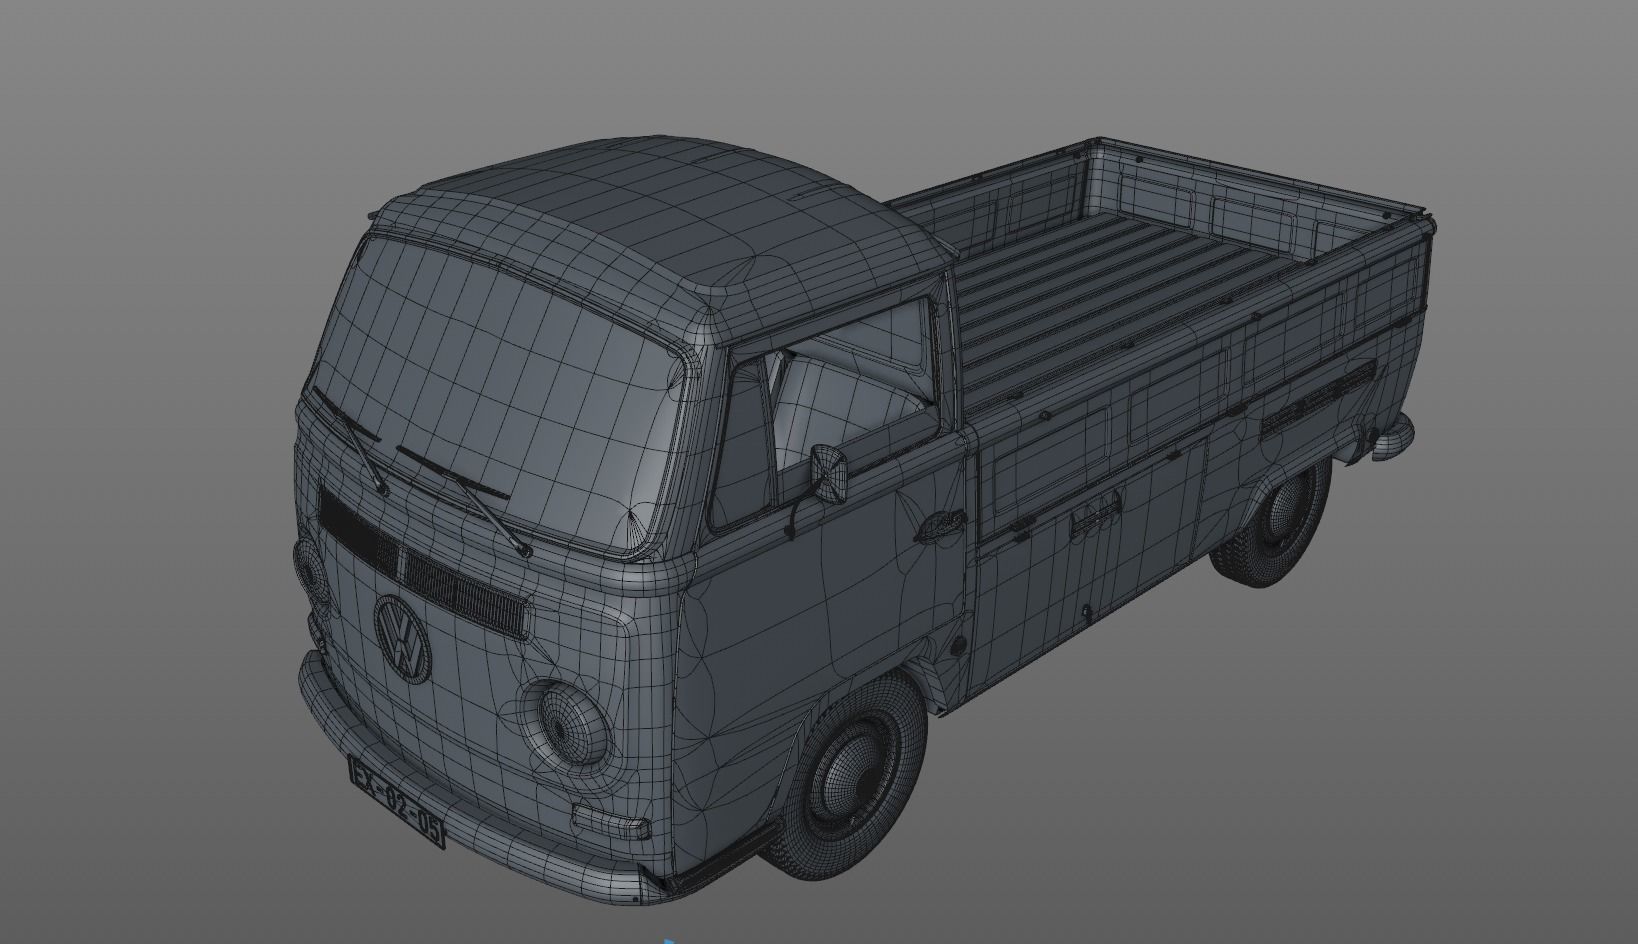Click the VW logo on the truck front
Image resolution: width=1638 pixels, height=944 pixels.
[x=402, y=640]
